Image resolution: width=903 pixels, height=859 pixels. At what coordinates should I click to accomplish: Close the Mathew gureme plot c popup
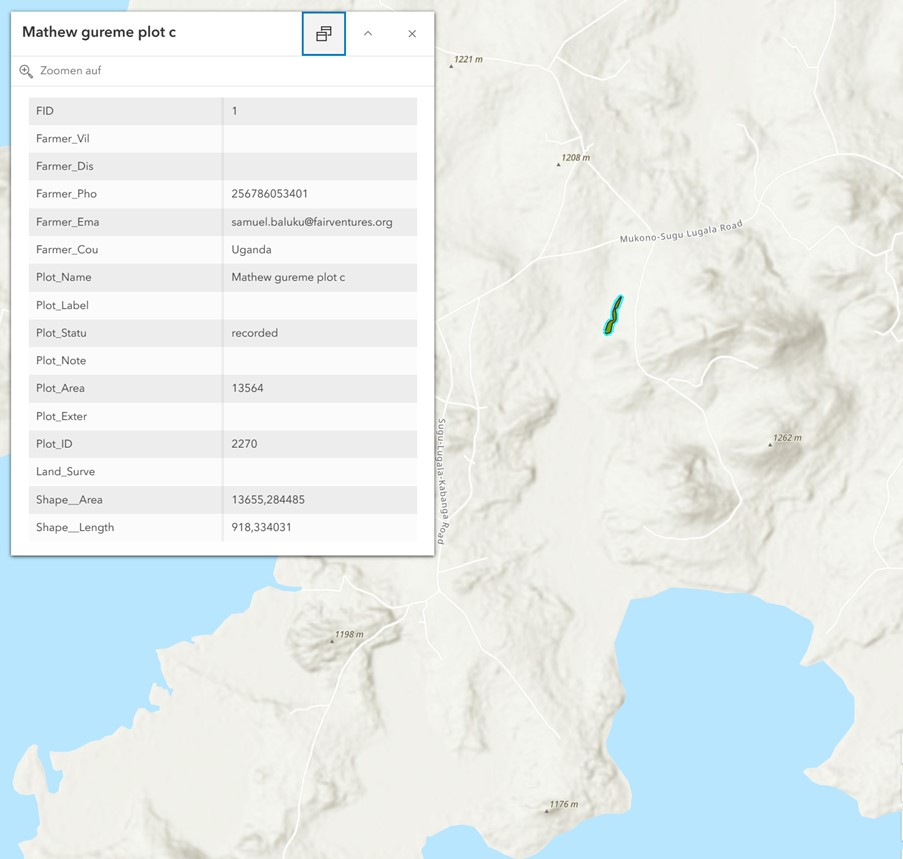(x=412, y=34)
